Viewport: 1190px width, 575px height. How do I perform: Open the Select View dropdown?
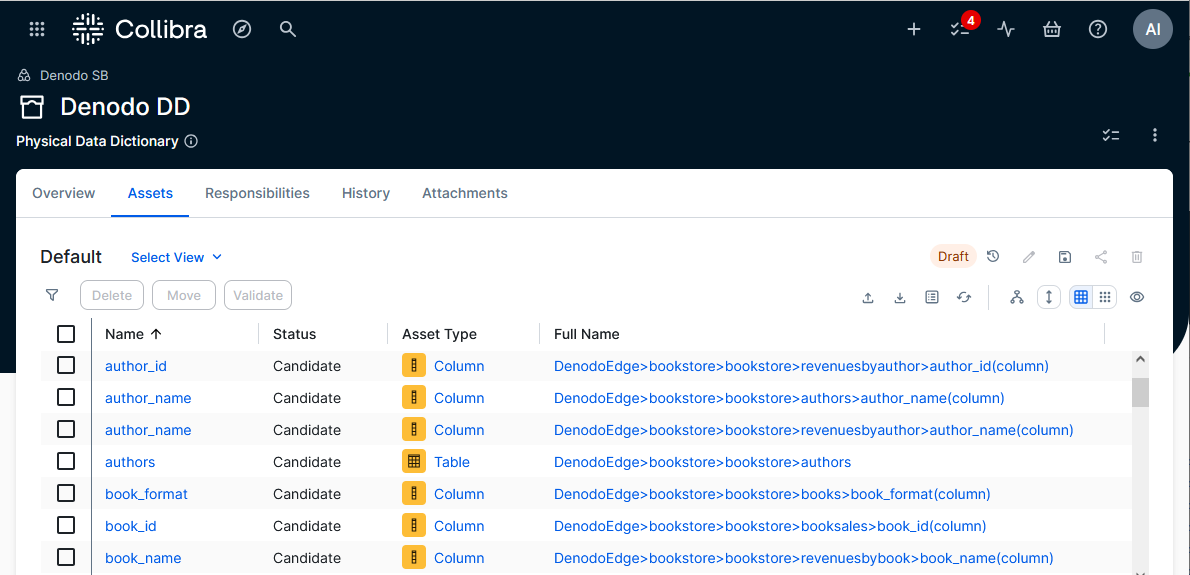[176, 257]
